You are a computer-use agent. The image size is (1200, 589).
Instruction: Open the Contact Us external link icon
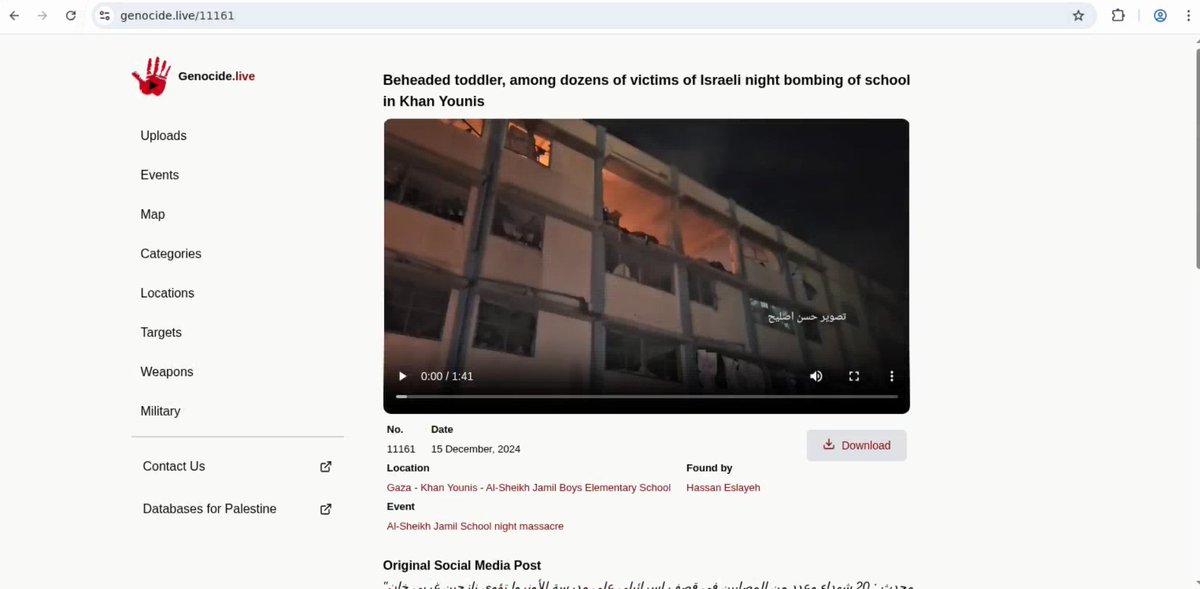click(x=325, y=466)
